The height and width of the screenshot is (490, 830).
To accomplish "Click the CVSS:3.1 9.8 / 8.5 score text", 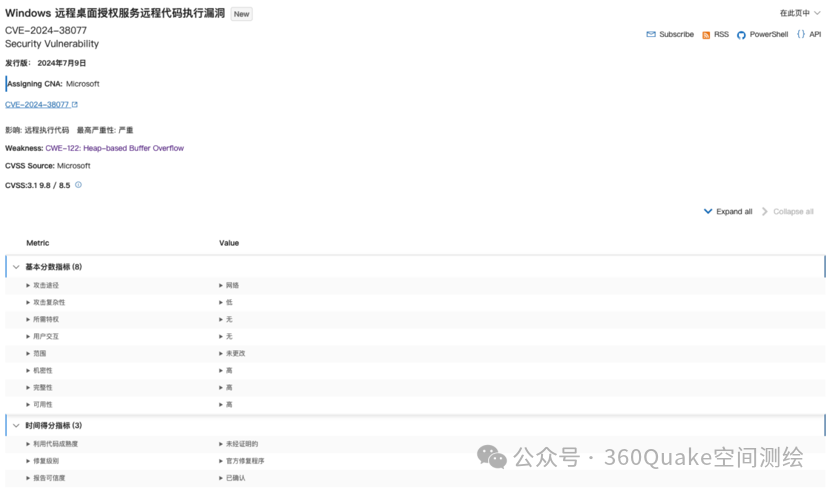I will click(38, 185).
